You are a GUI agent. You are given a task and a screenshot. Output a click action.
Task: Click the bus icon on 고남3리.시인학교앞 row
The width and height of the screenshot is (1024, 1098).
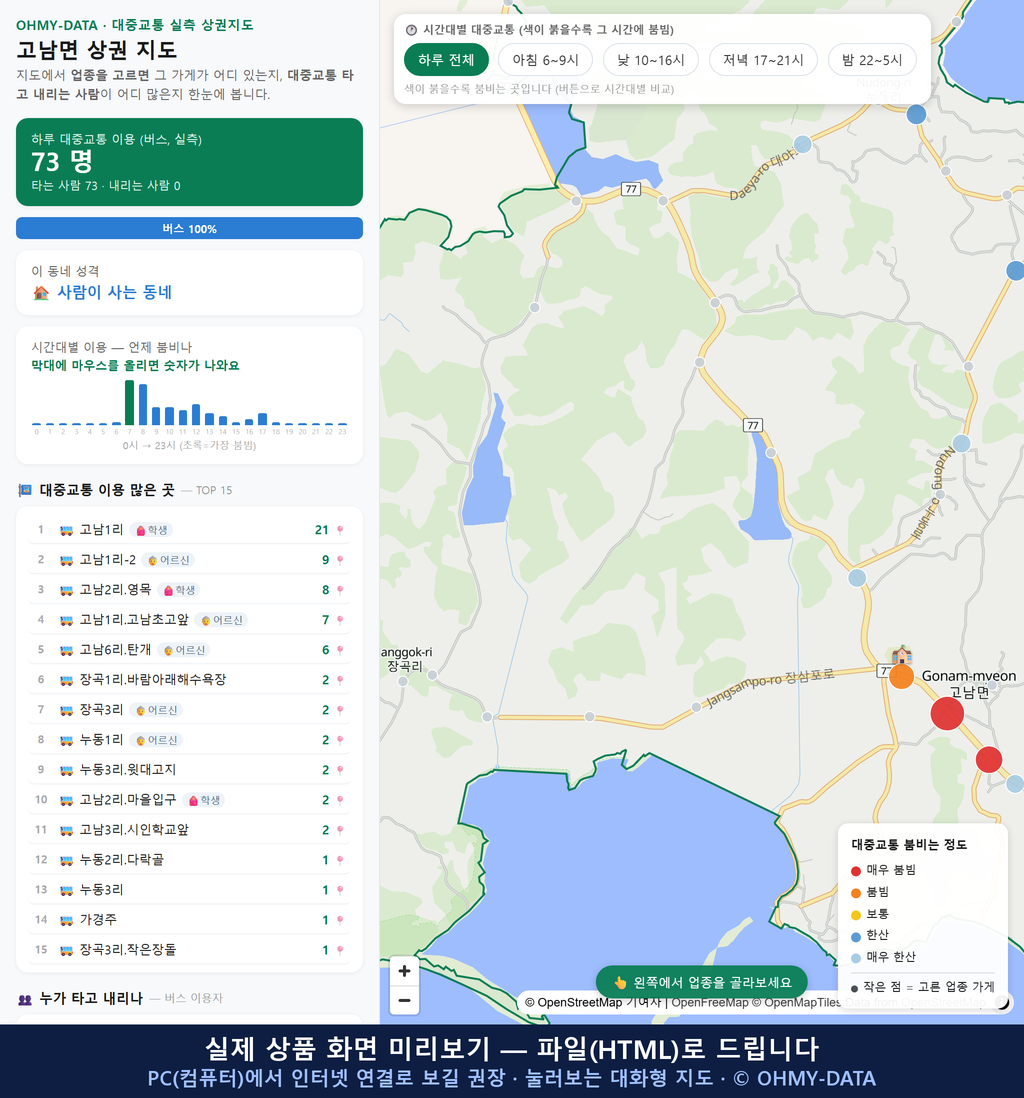(67, 830)
